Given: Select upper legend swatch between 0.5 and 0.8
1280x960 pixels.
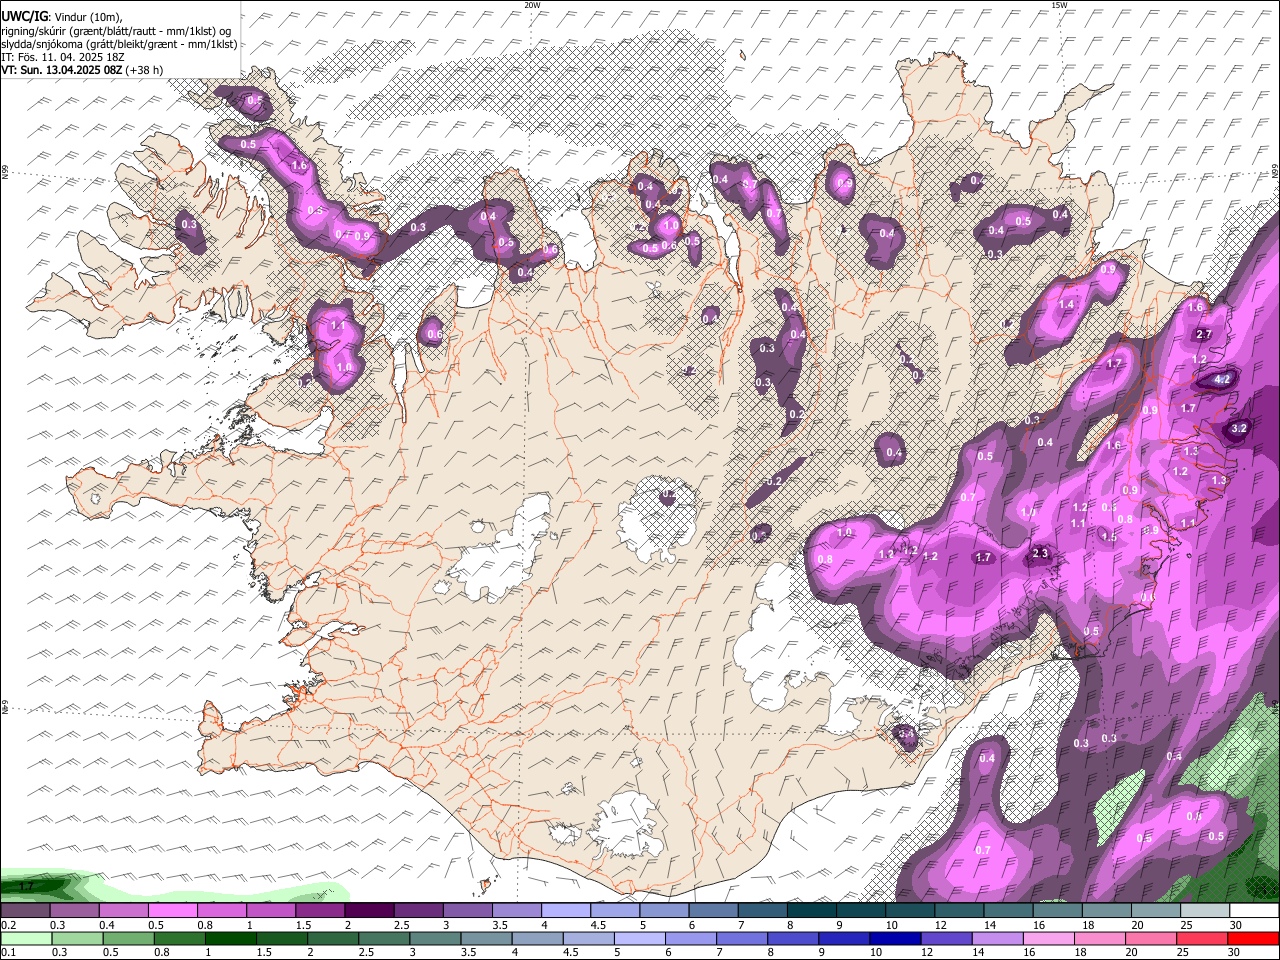Looking at the screenshot, I should 172,911.
